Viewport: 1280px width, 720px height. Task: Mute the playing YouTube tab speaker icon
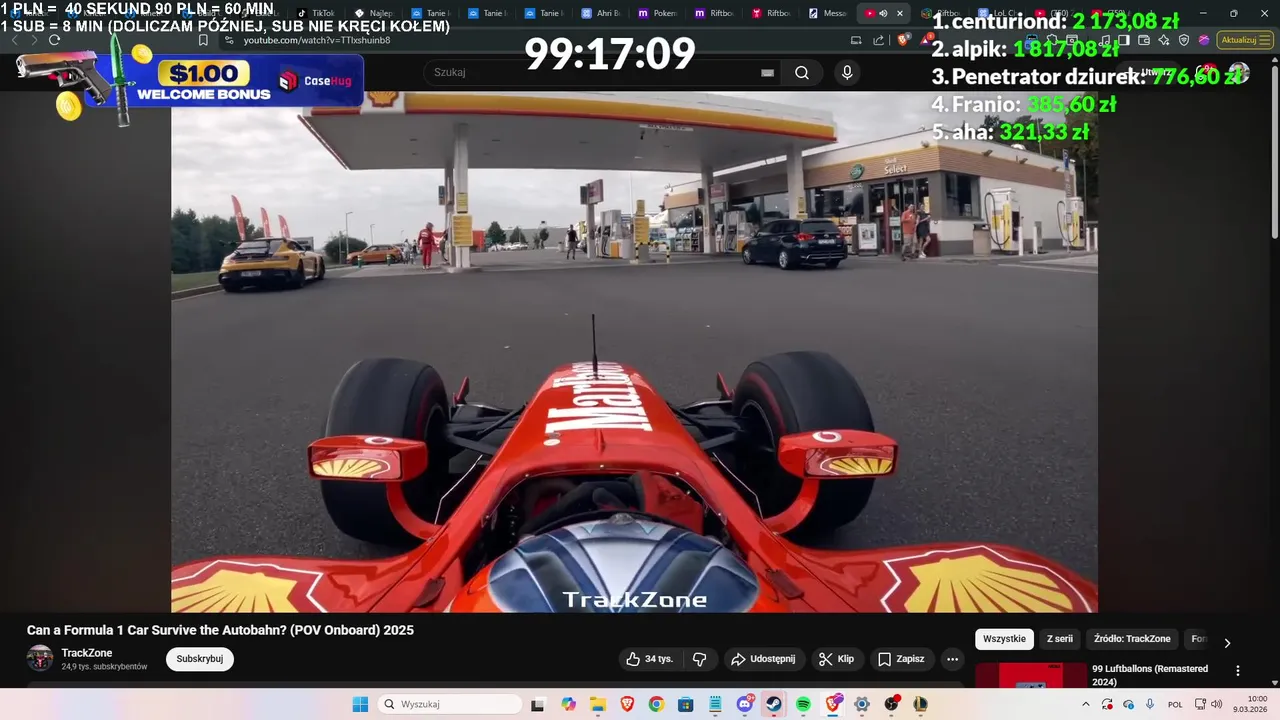point(883,13)
